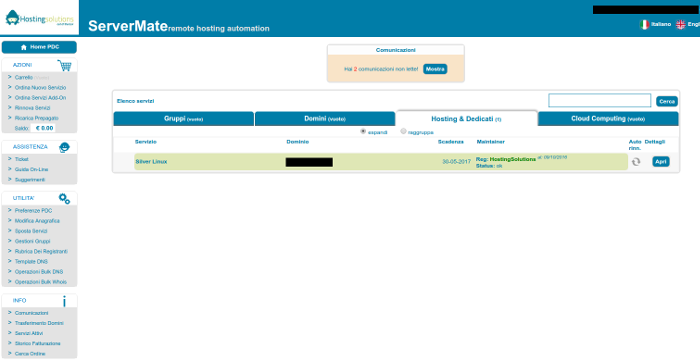Open Suggerimenti link

[x=30, y=180]
